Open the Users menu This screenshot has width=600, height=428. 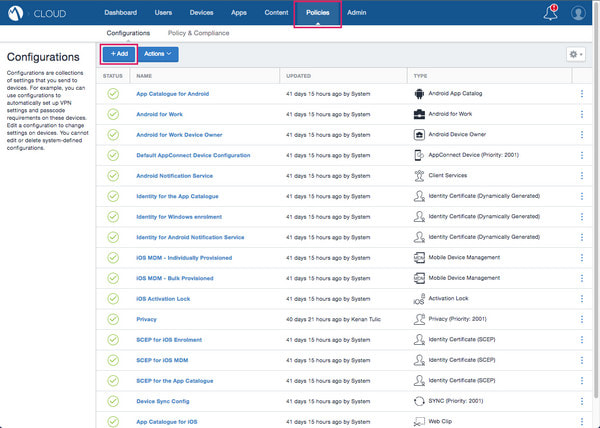(163, 13)
